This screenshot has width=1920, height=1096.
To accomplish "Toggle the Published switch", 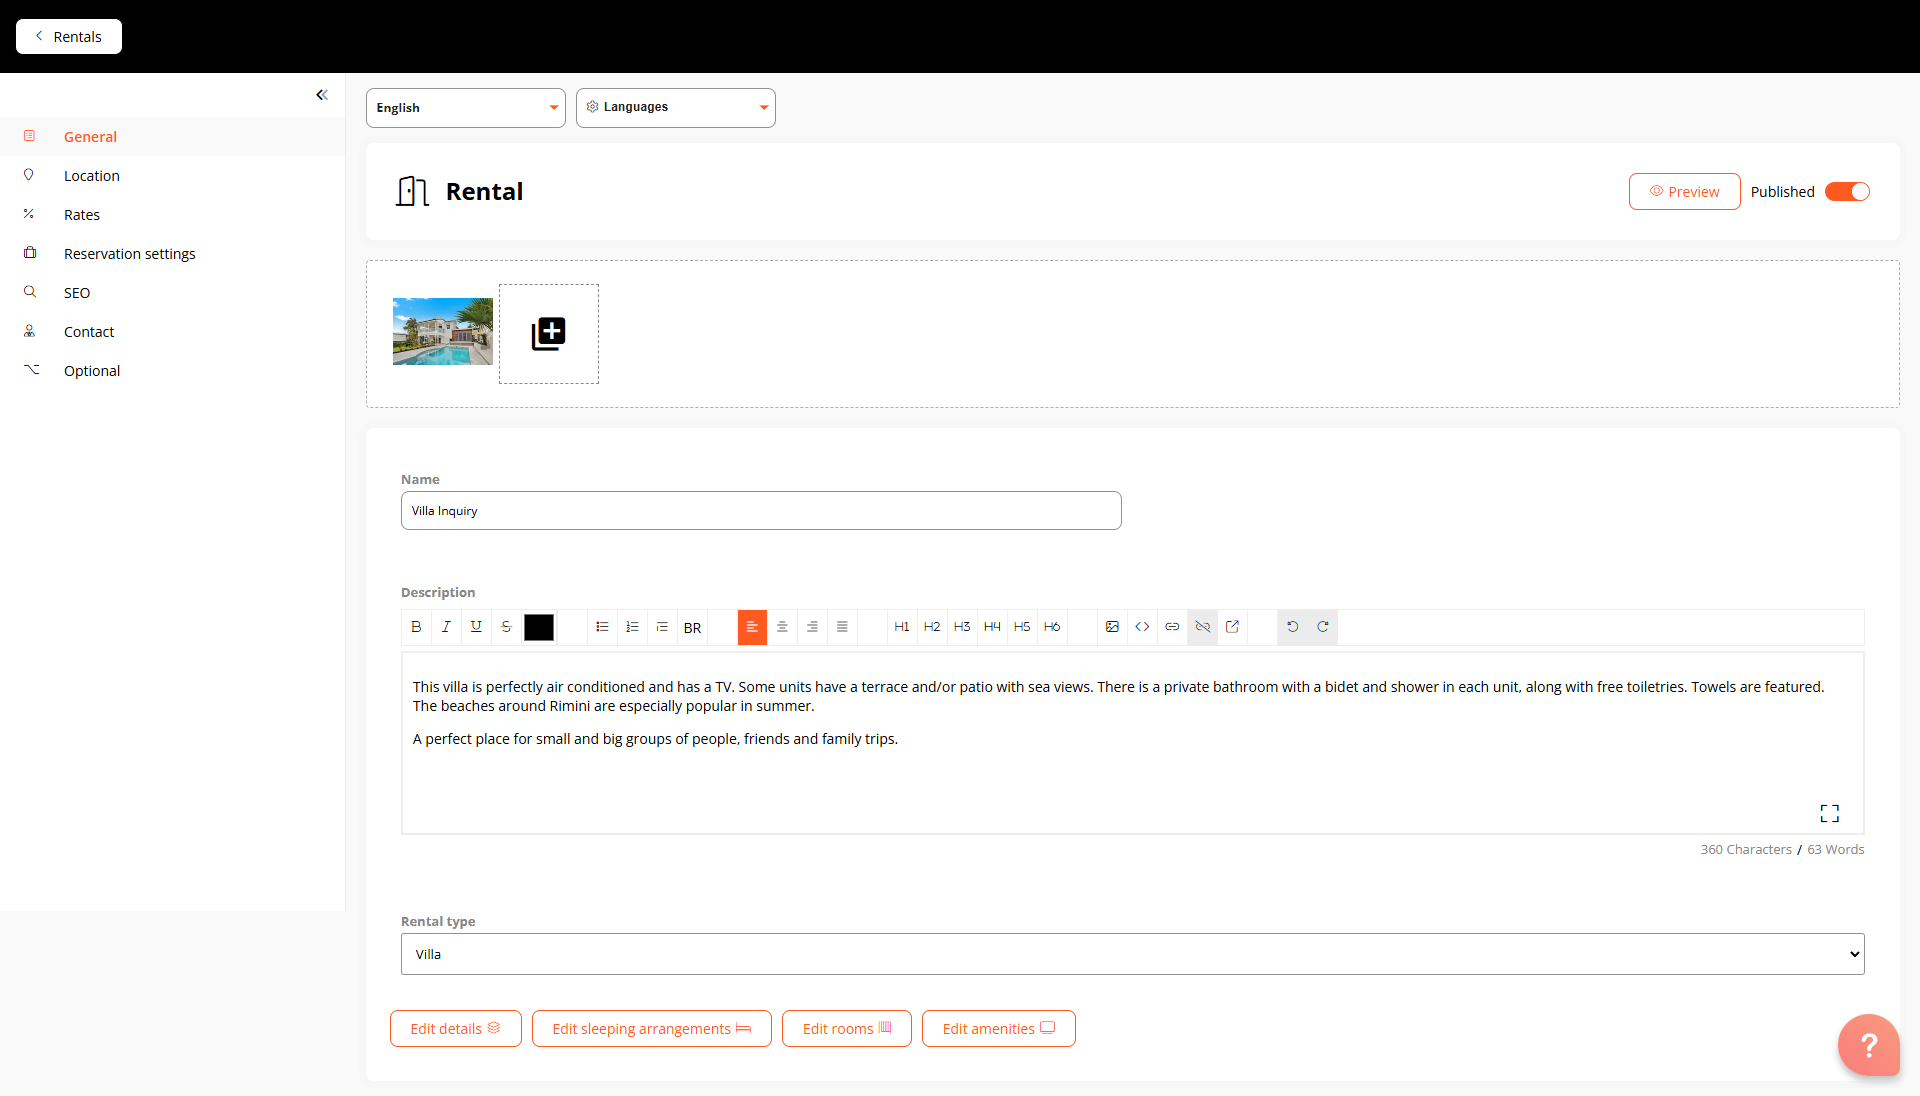I will [1847, 192].
